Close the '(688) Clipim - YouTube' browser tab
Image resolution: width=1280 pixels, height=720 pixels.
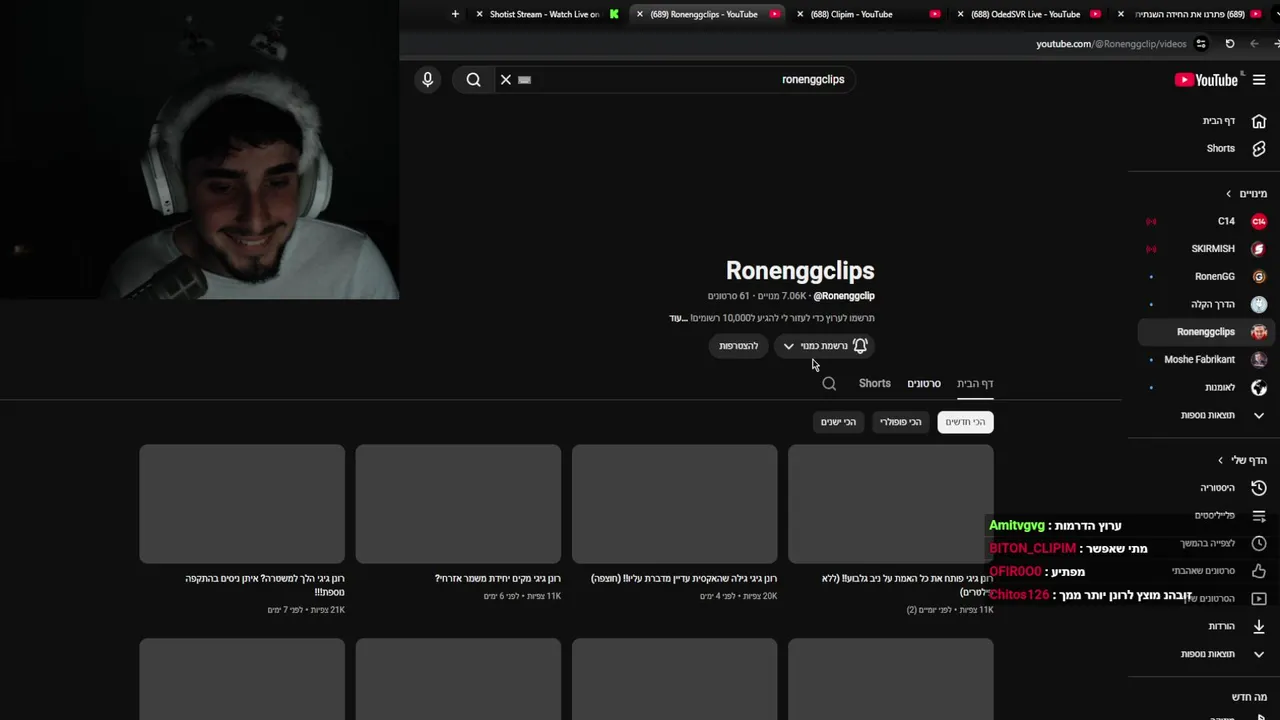click(799, 14)
